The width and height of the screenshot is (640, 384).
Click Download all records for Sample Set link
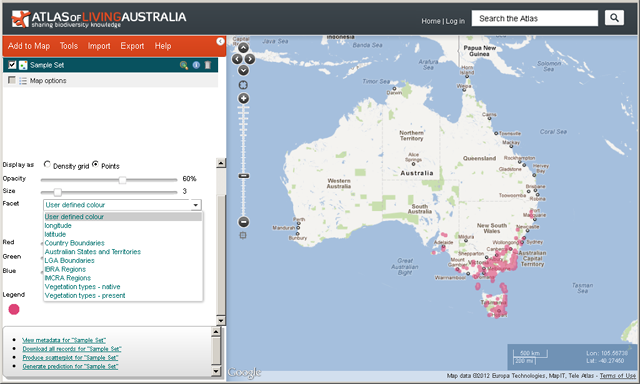[72, 349]
